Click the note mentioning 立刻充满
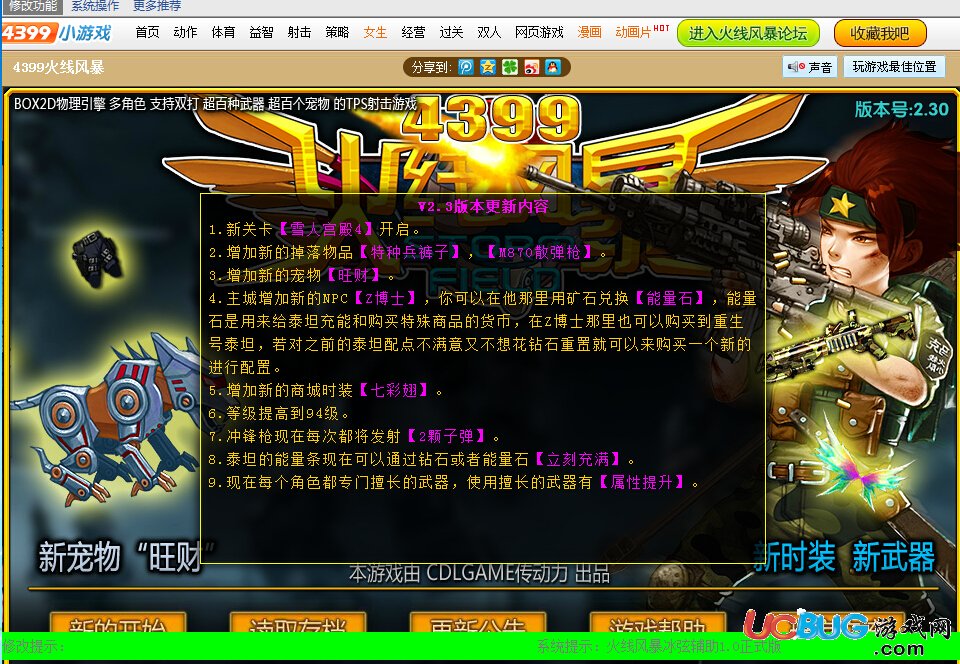 click(x=422, y=459)
